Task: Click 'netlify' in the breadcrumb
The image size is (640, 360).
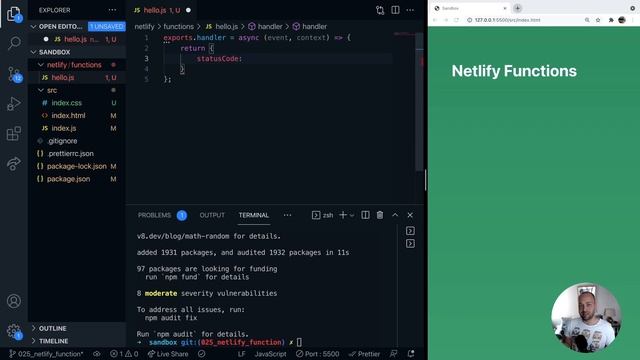Action: pos(144,27)
